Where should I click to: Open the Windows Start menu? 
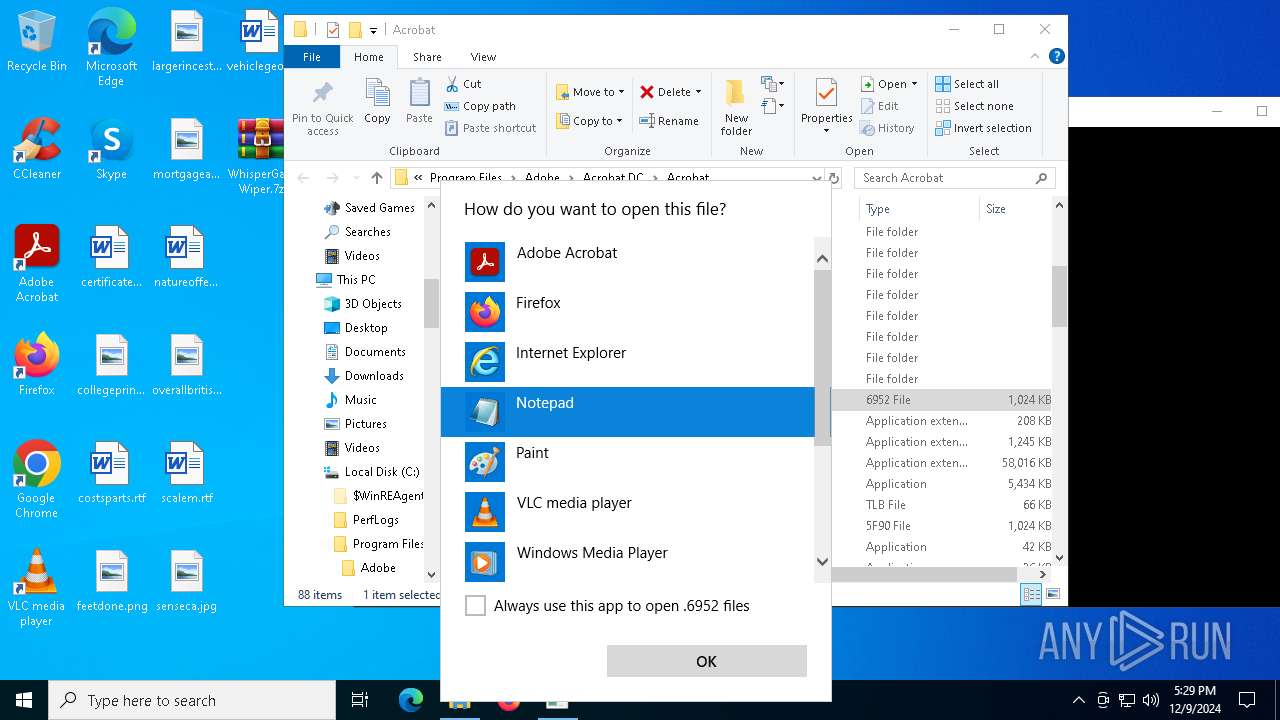pos(24,700)
